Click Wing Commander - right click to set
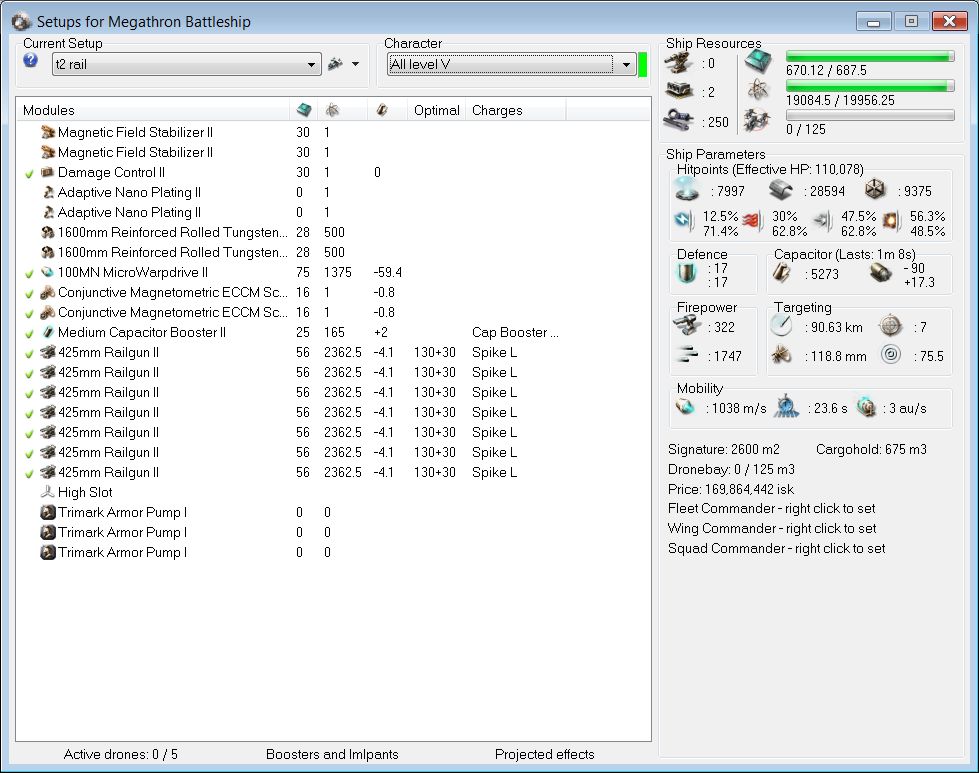The height and width of the screenshot is (773, 979). tap(772, 528)
